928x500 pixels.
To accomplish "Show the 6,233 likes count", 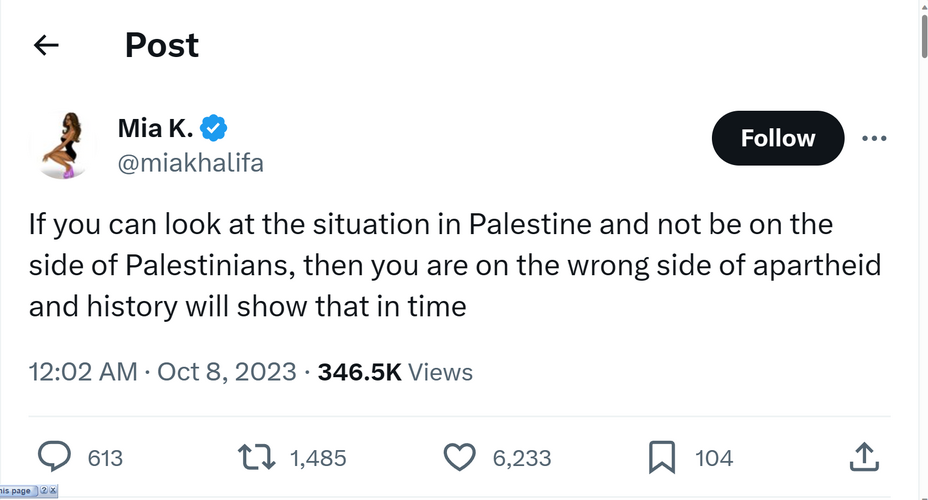I will point(522,458).
